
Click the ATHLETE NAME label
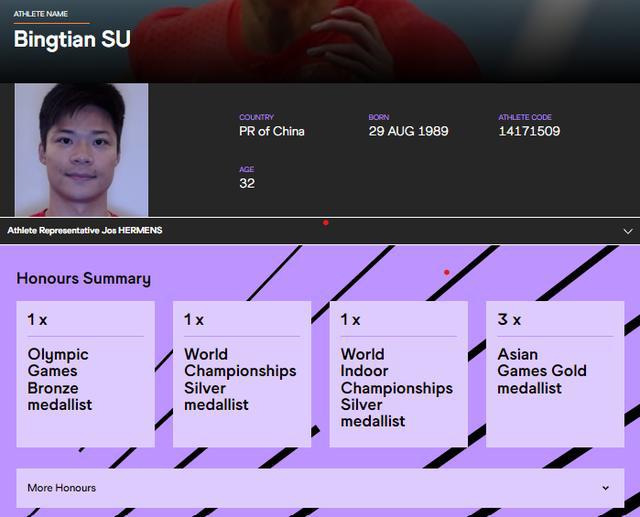coord(41,14)
